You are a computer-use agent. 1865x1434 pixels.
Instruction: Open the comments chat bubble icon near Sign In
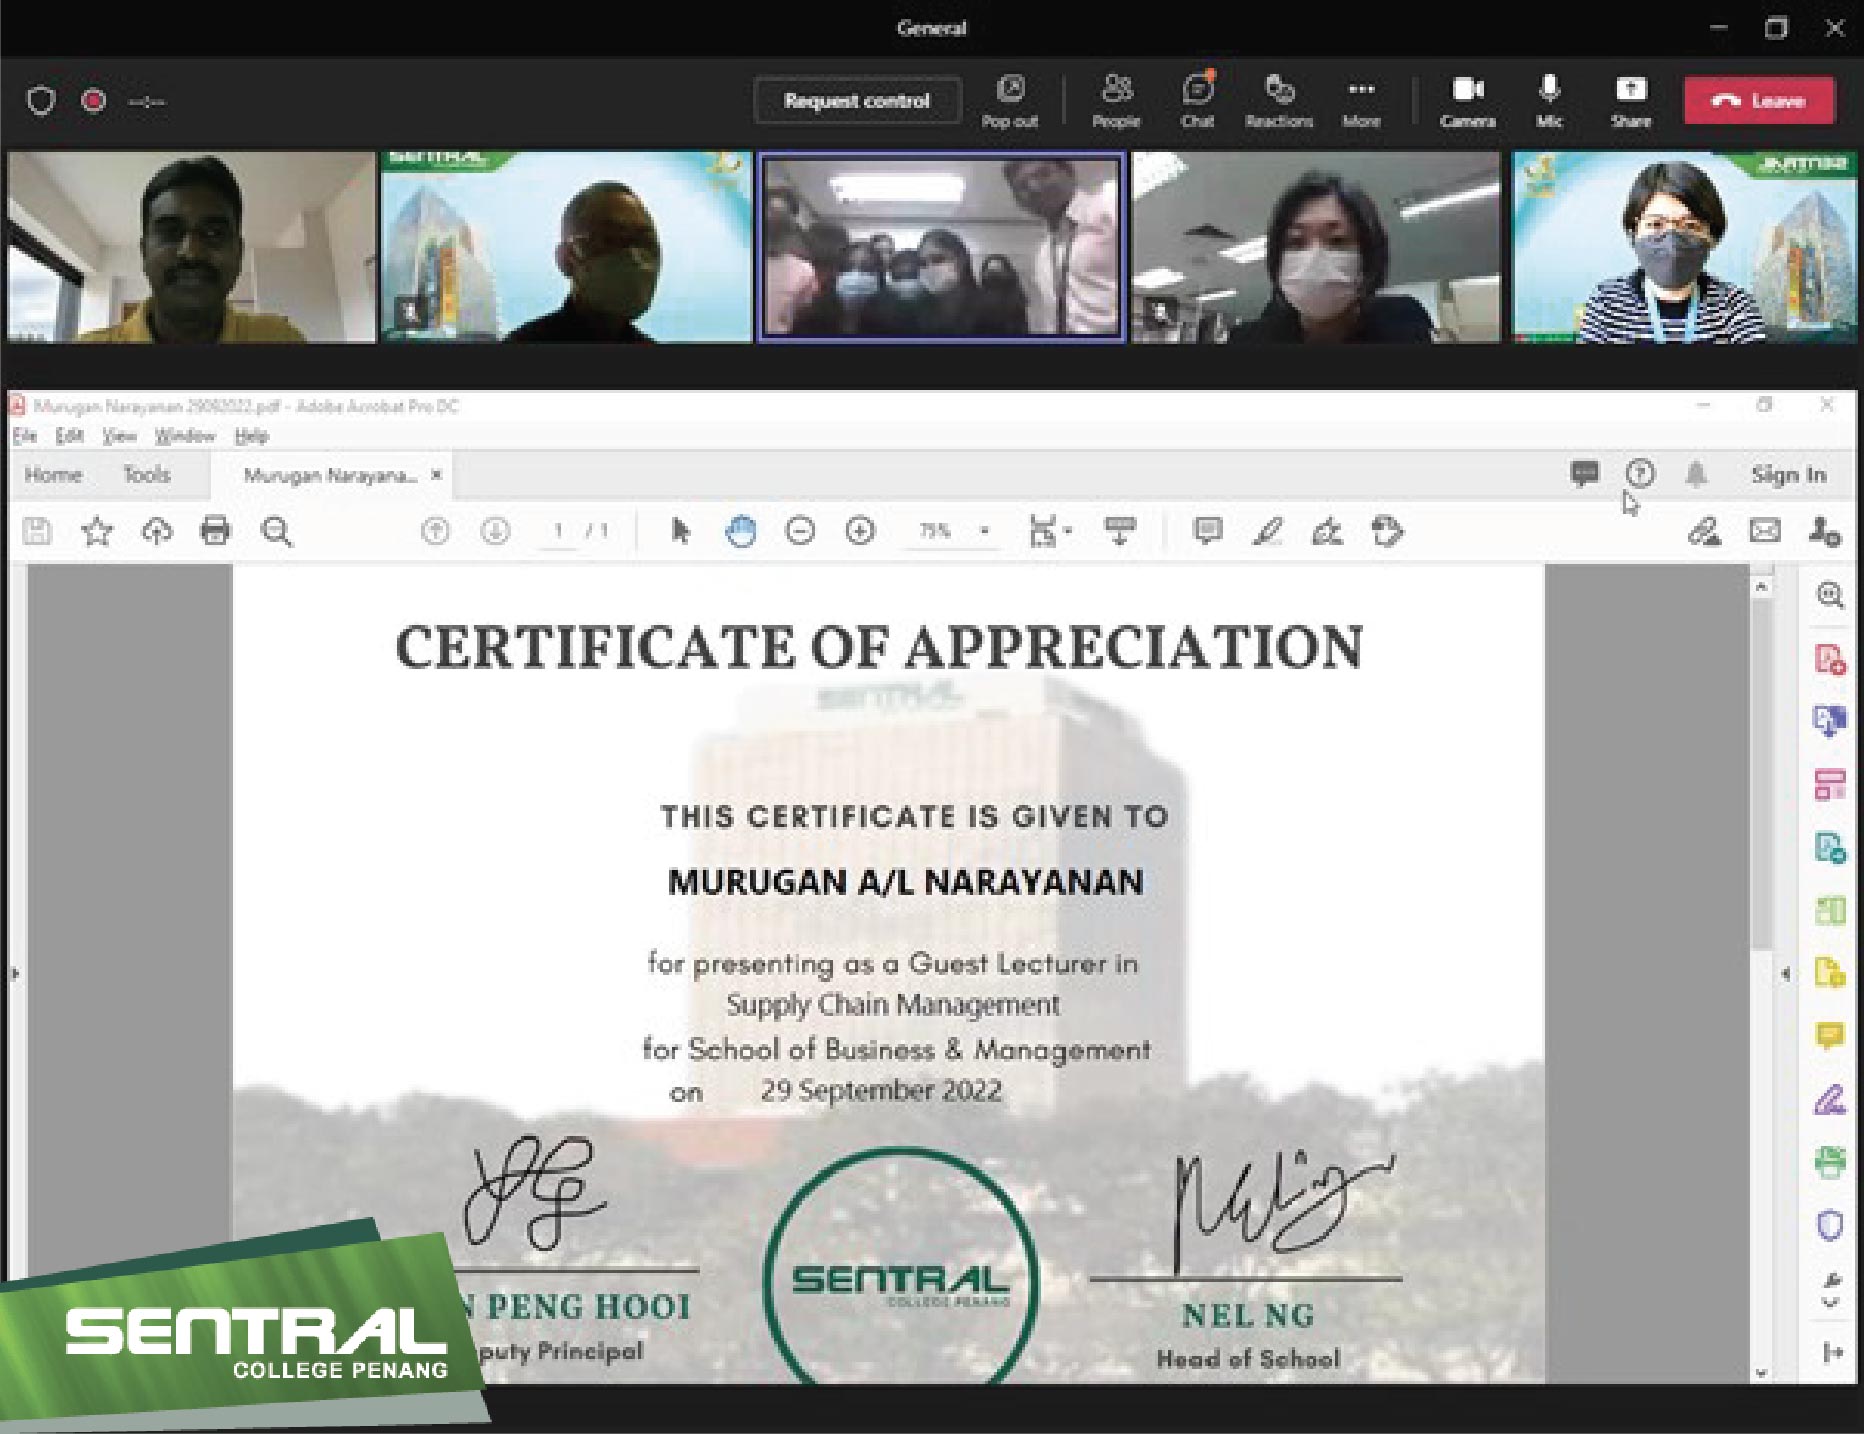(1584, 474)
